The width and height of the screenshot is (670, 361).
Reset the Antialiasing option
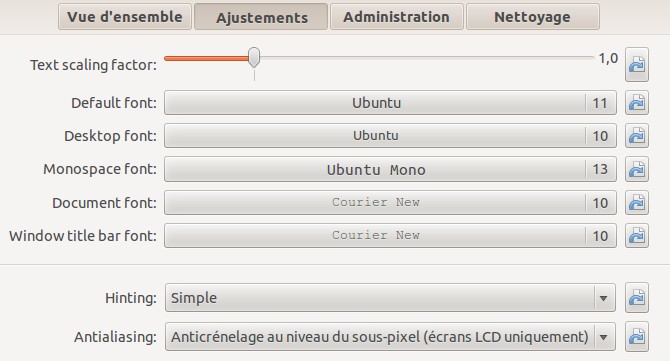[x=637, y=337]
